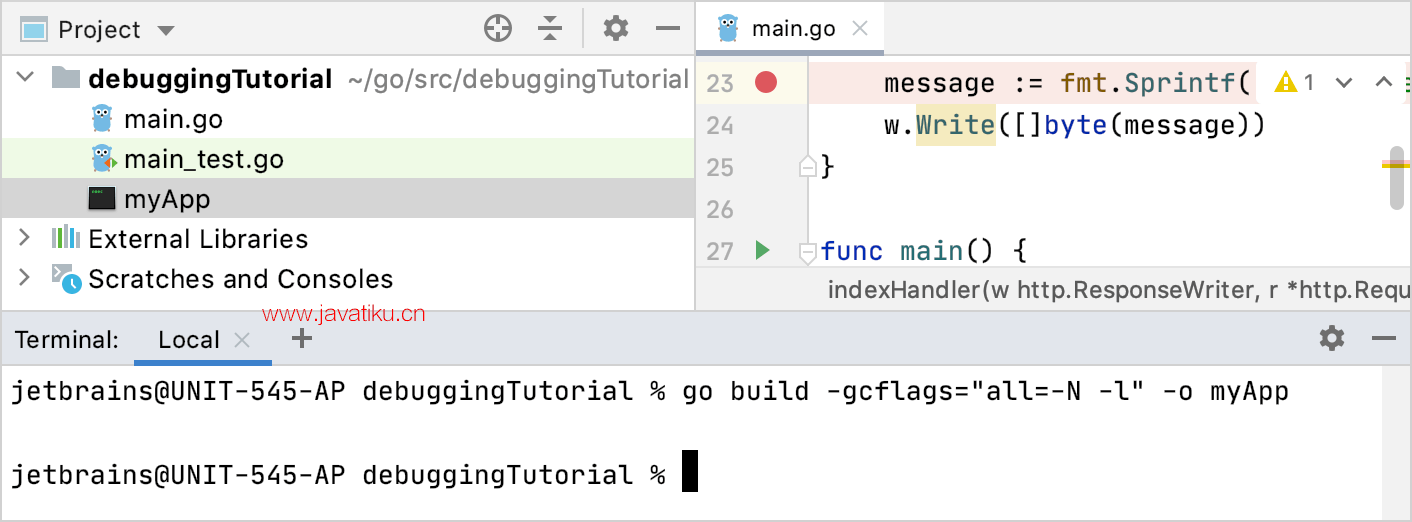Open the Project view dropdown arrow
The height and width of the screenshot is (522, 1412).
[166, 30]
